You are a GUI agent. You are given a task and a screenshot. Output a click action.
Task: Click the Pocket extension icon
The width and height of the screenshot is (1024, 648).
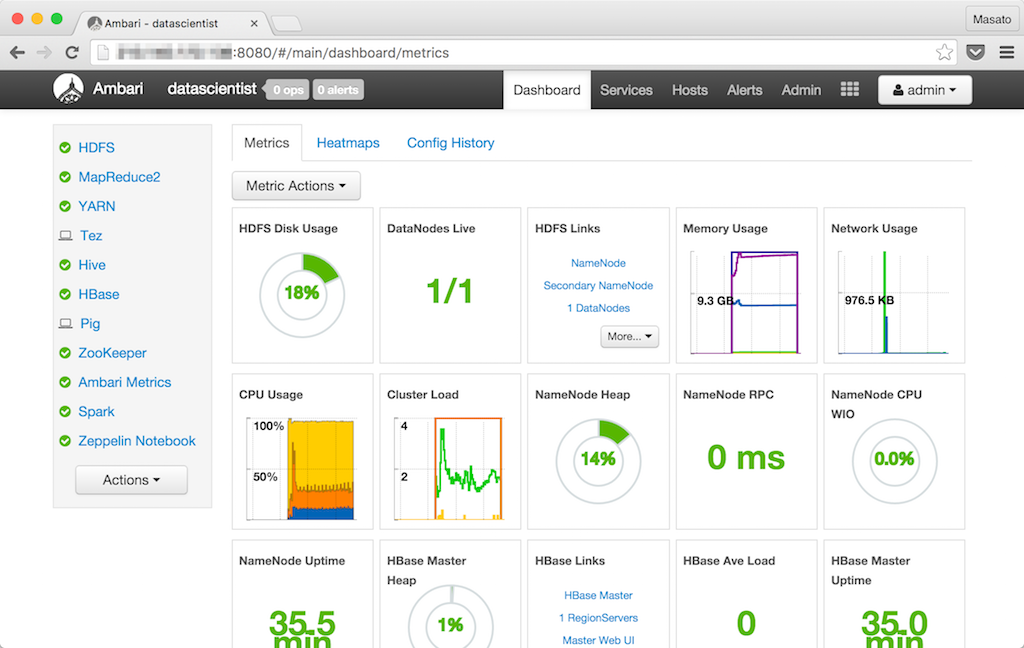tap(975, 52)
